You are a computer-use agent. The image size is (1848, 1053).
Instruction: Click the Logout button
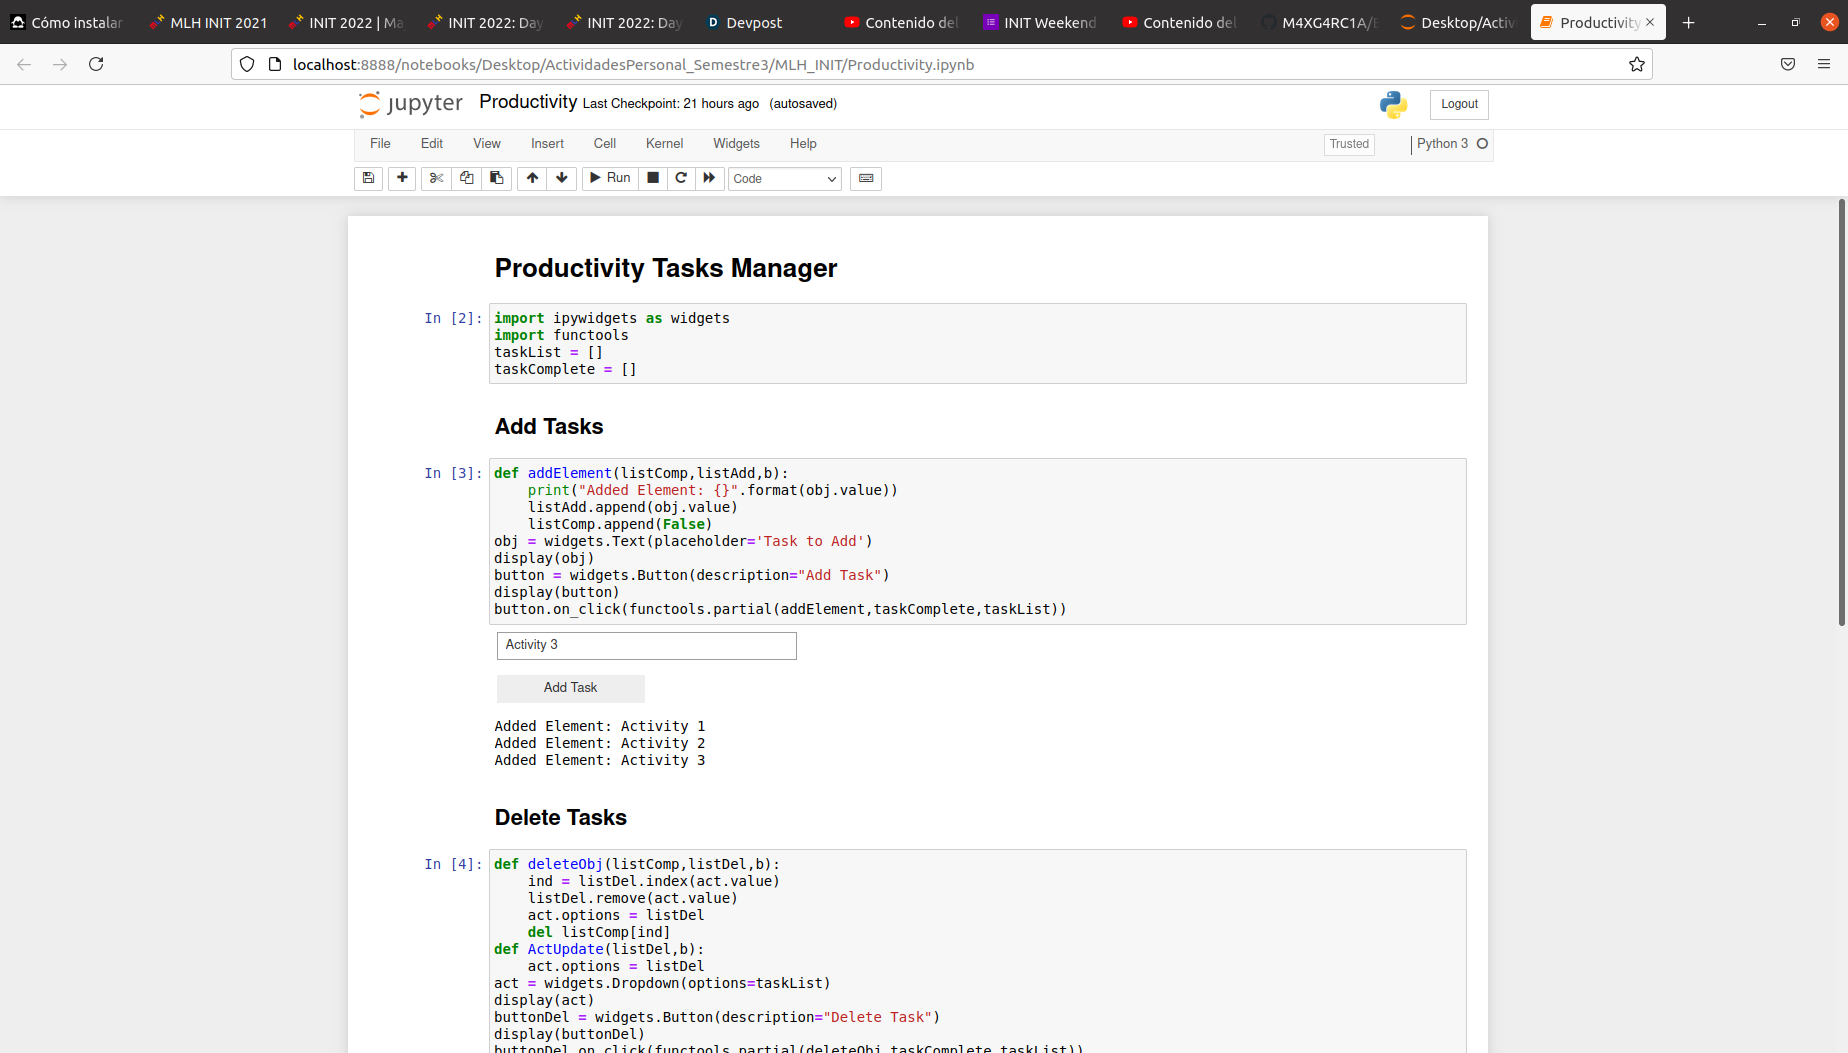point(1458,104)
